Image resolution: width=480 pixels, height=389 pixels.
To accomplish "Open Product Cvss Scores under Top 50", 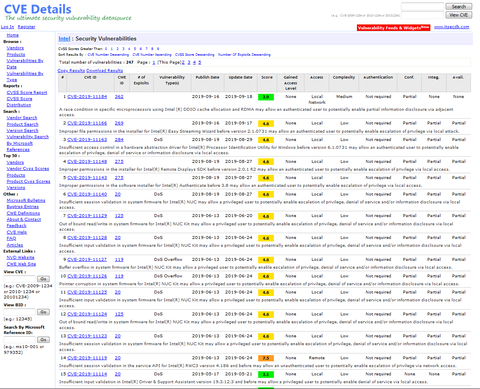I will click(28, 181).
